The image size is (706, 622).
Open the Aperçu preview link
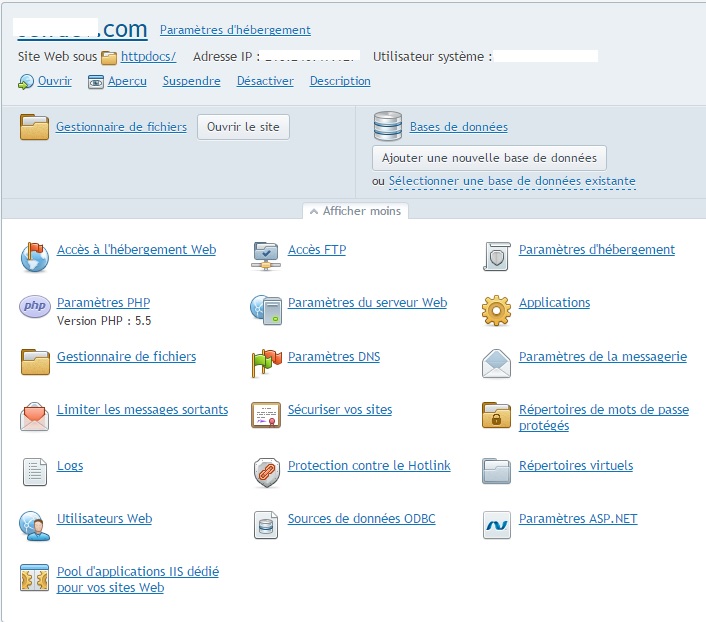[127, 81]
